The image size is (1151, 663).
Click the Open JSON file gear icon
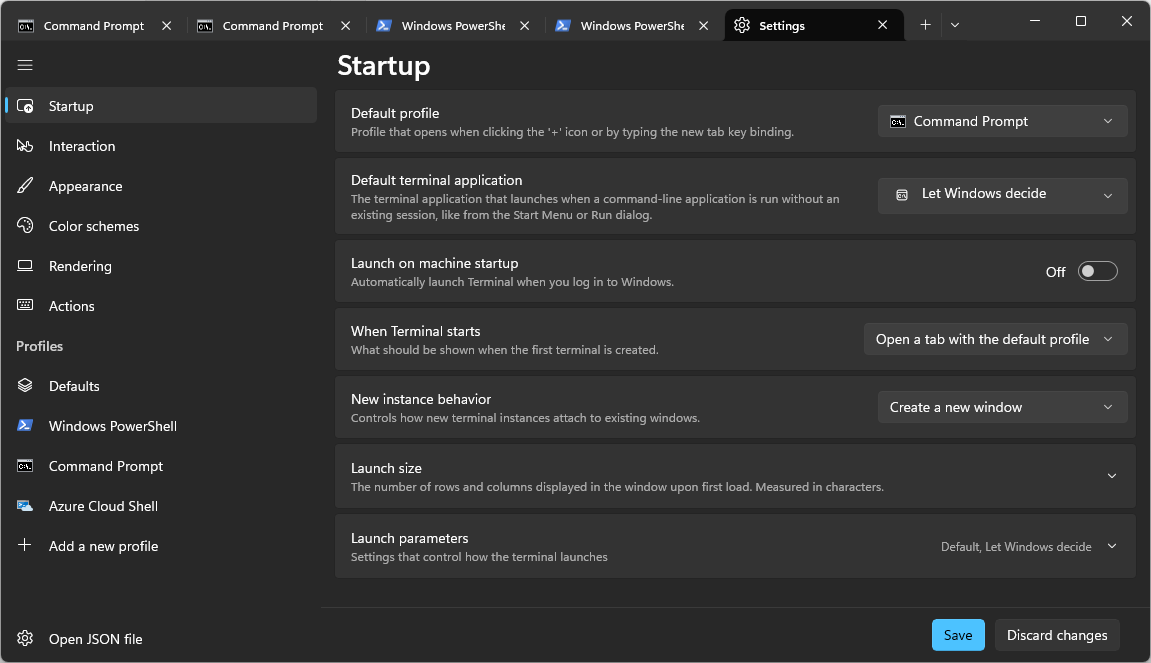pos(26,639)
